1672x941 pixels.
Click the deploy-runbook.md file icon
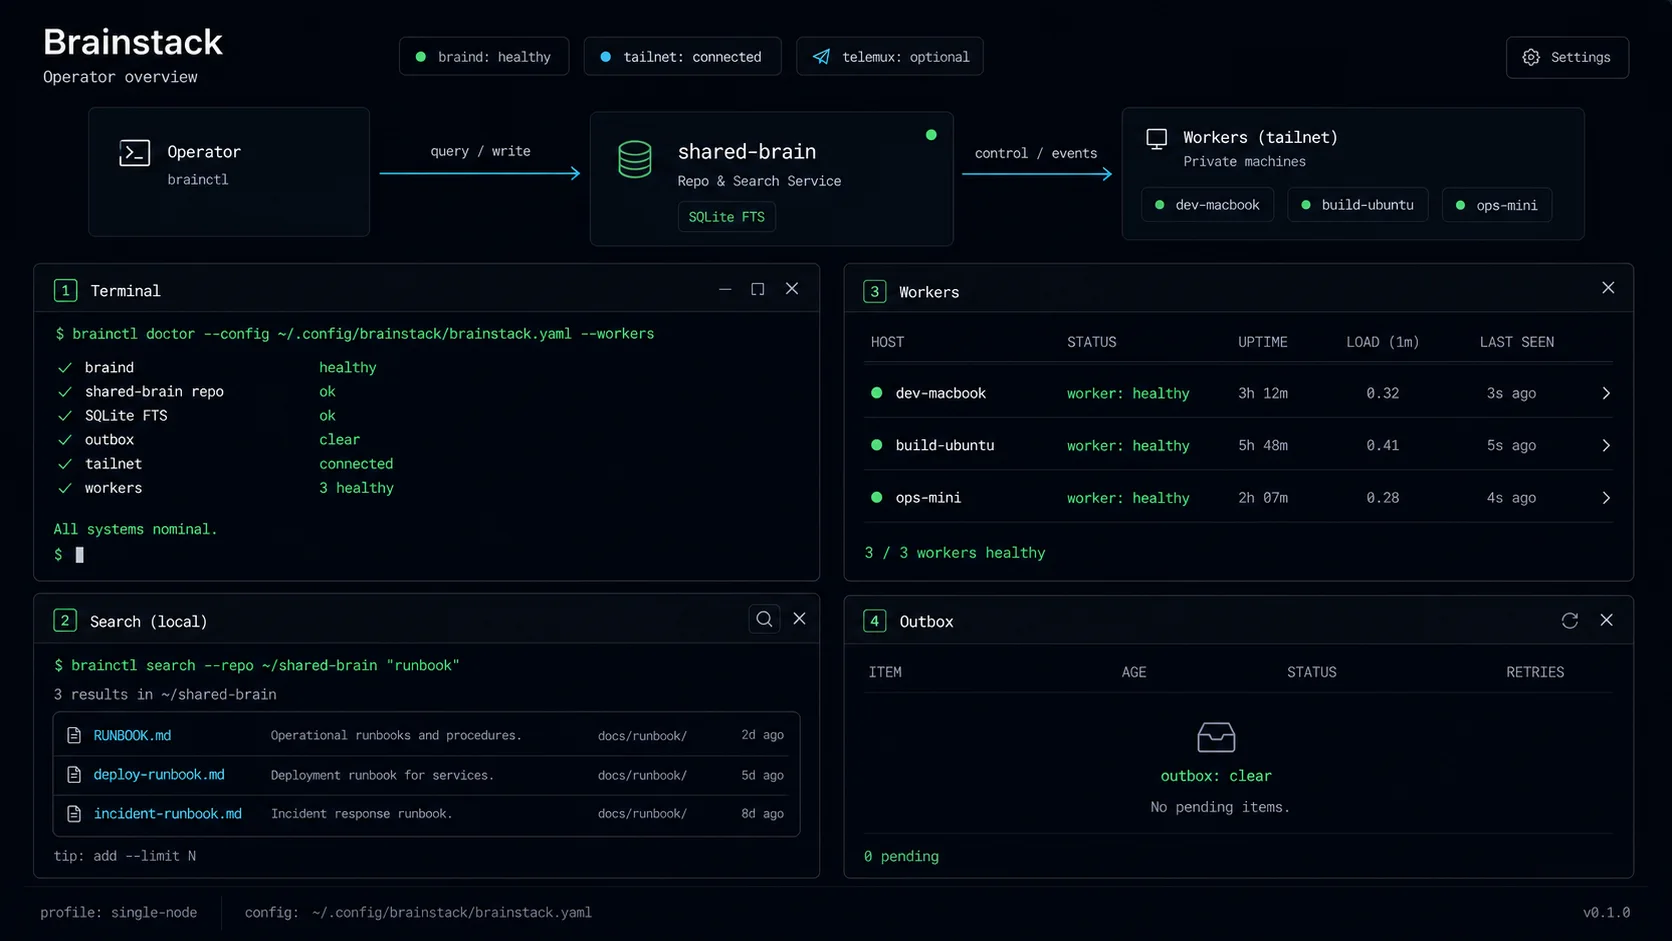73,775
